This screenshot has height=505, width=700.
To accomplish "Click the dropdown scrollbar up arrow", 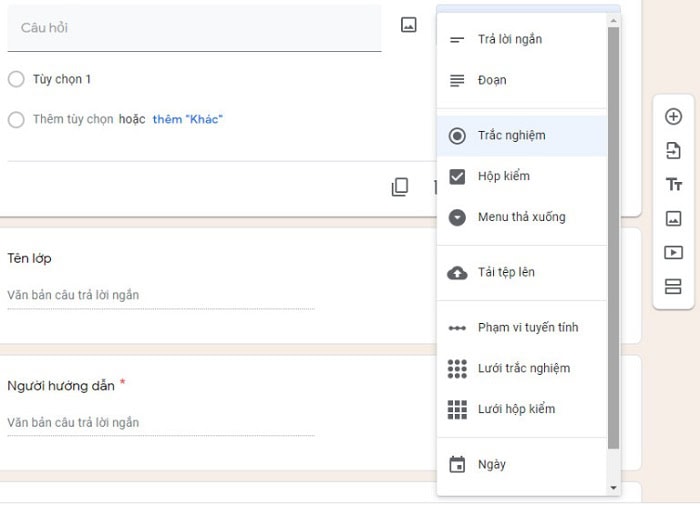I will tap(613, 21).
